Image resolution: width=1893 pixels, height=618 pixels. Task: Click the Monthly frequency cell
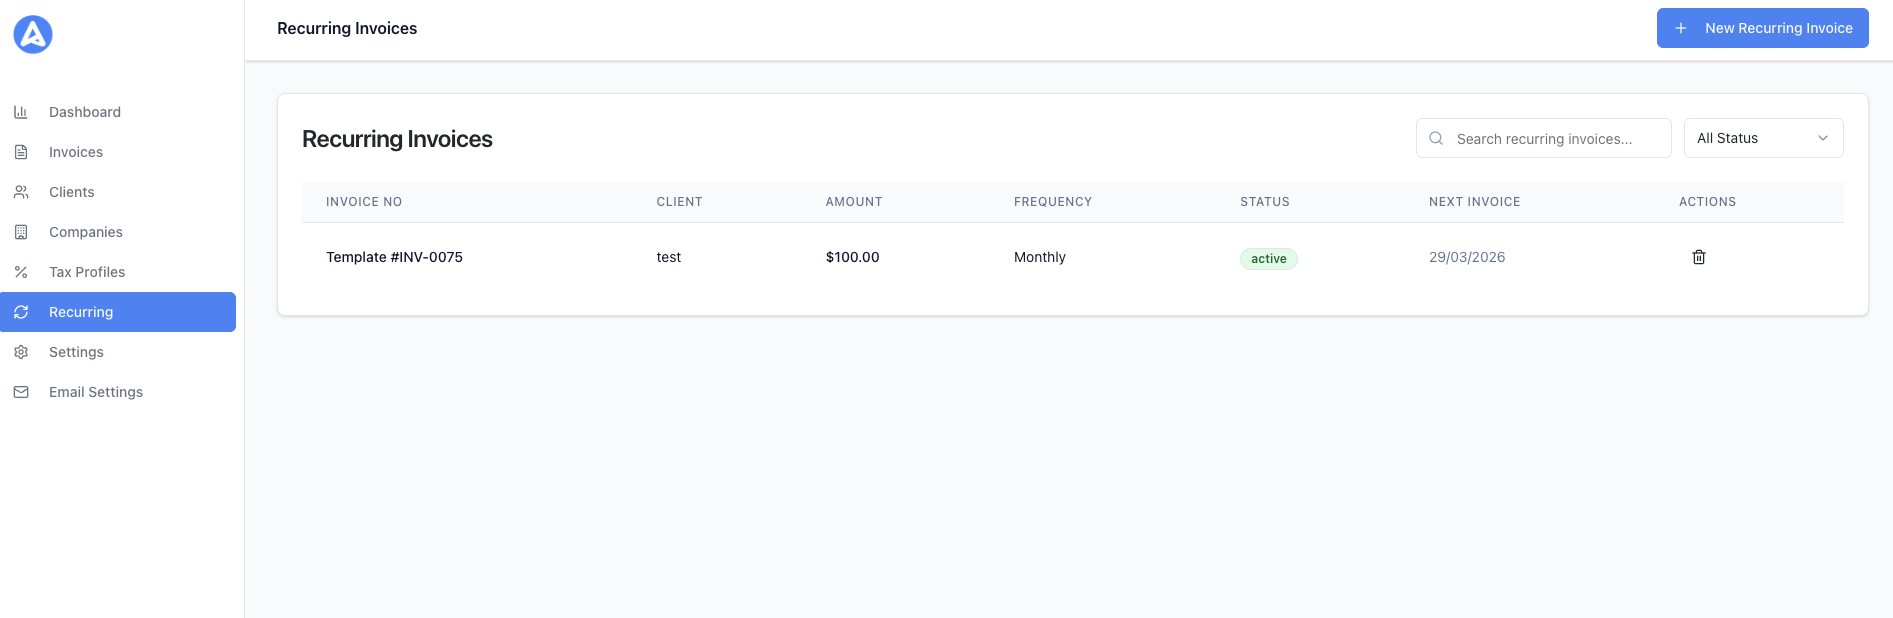(x=1039, y=257)
